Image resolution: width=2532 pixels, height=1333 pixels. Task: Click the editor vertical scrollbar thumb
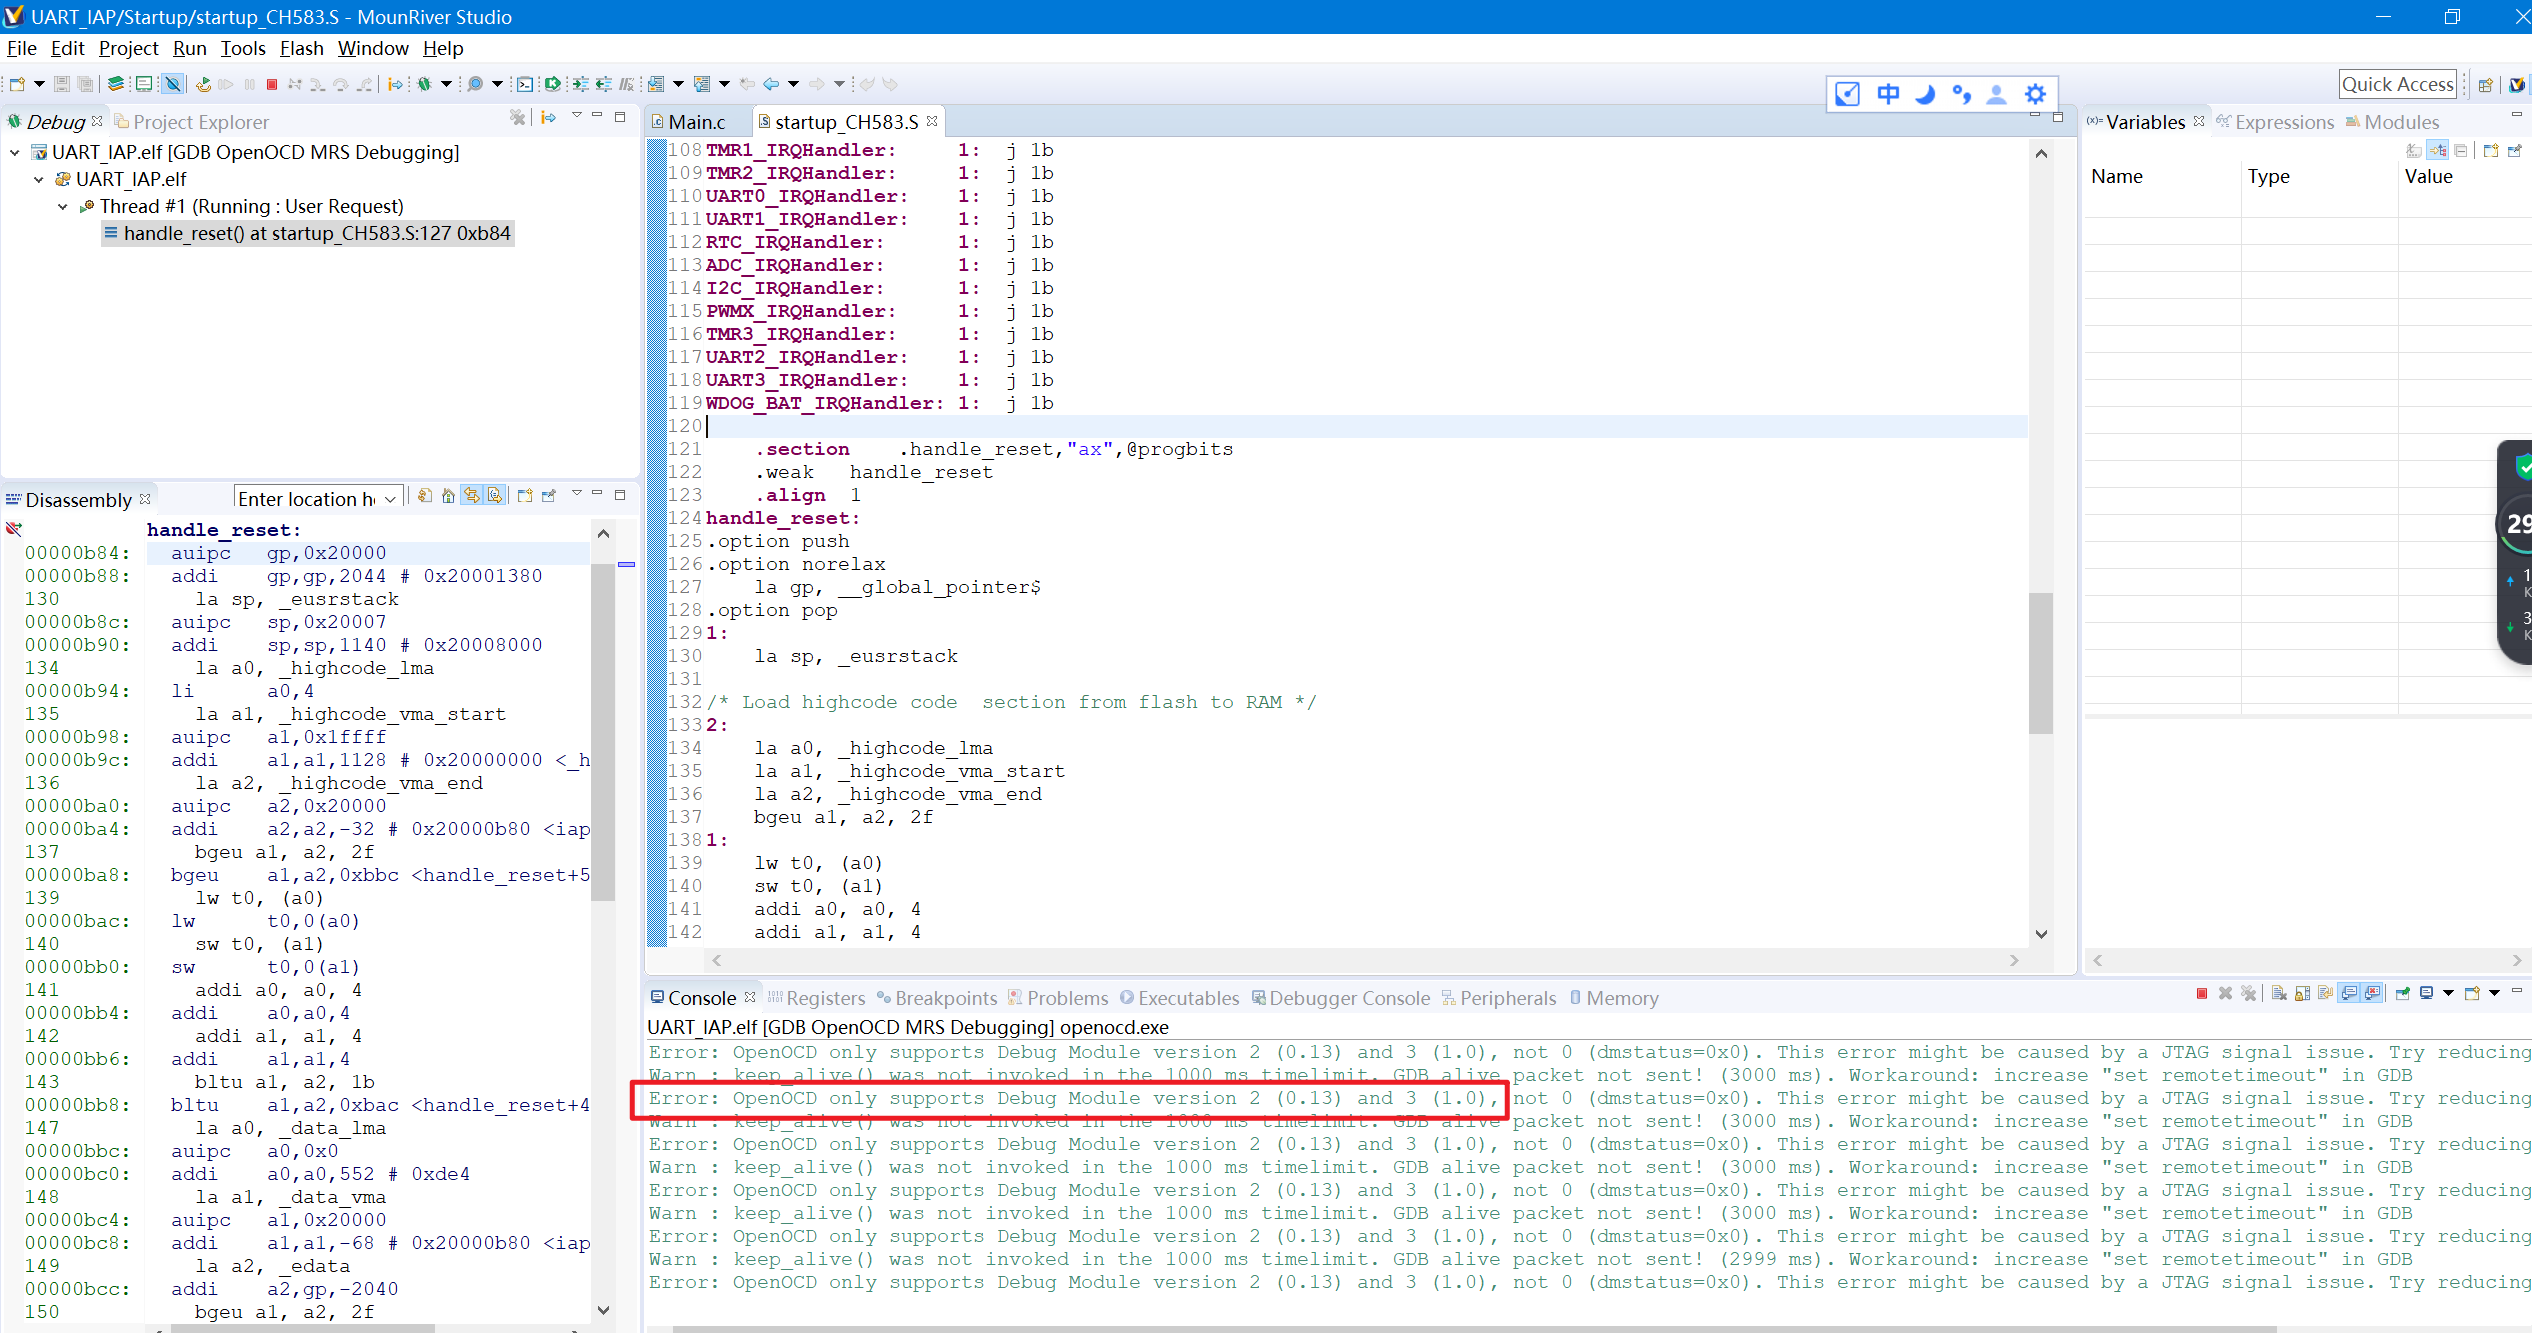pos(2041,664)
